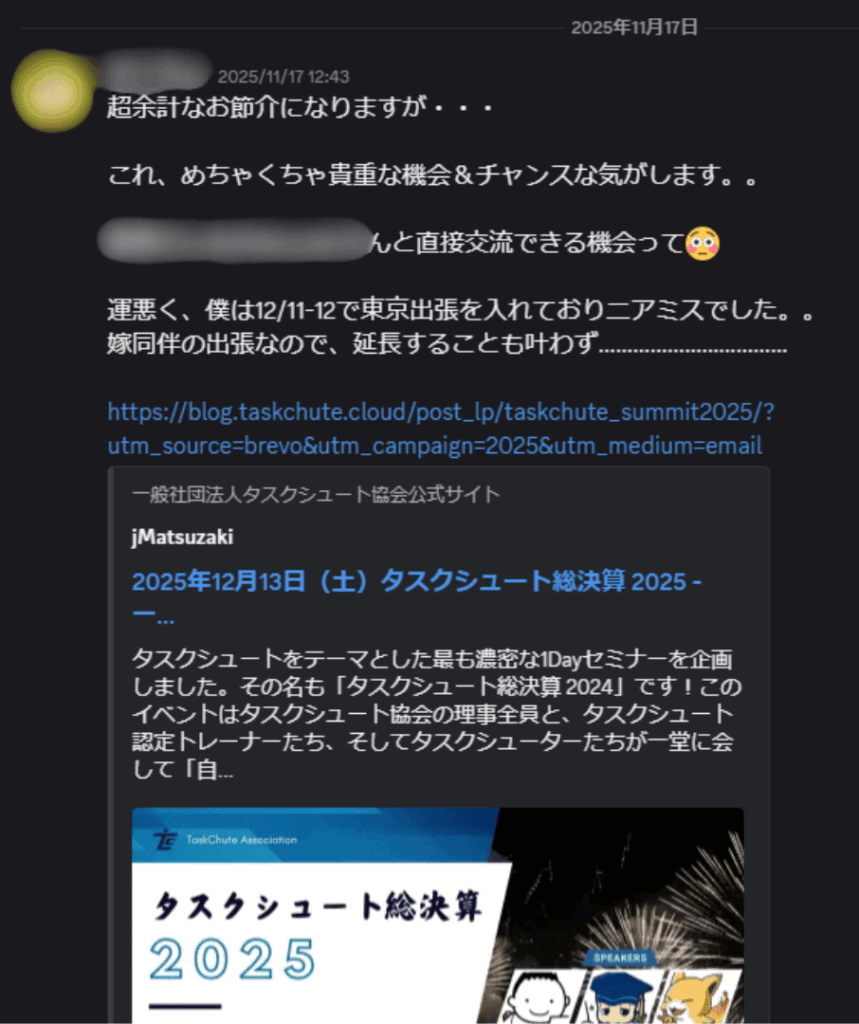Open the blurred yellow user avatar
This screenshot has width=859, height=1024.
tap(53, 91)
